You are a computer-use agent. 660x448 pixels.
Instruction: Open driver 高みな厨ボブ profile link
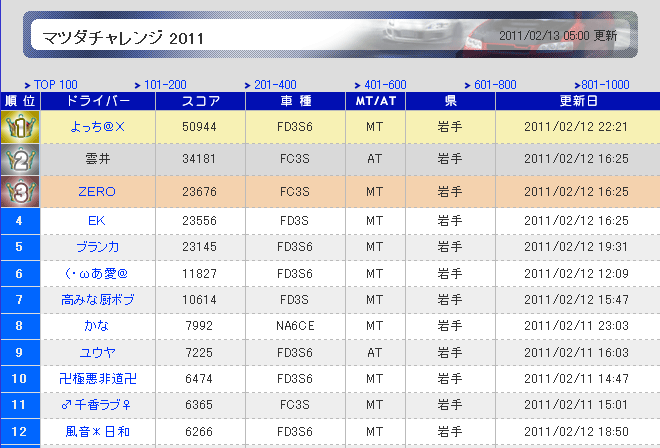(x=98, y=300)
